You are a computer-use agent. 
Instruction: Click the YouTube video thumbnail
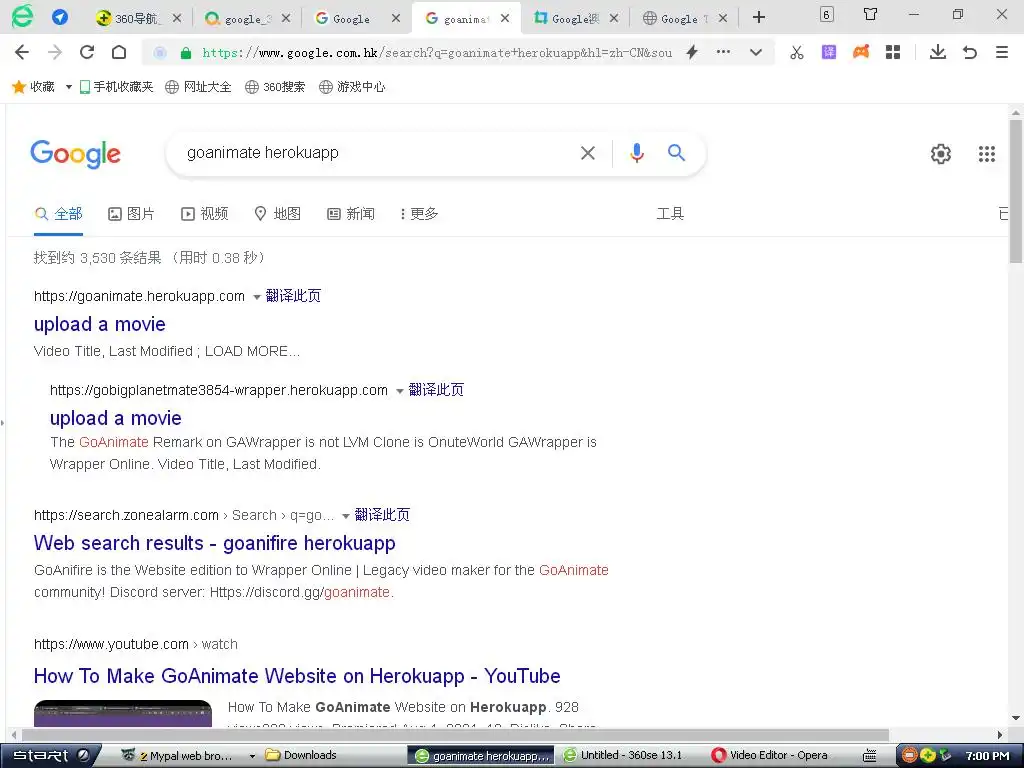pos(123,713)
